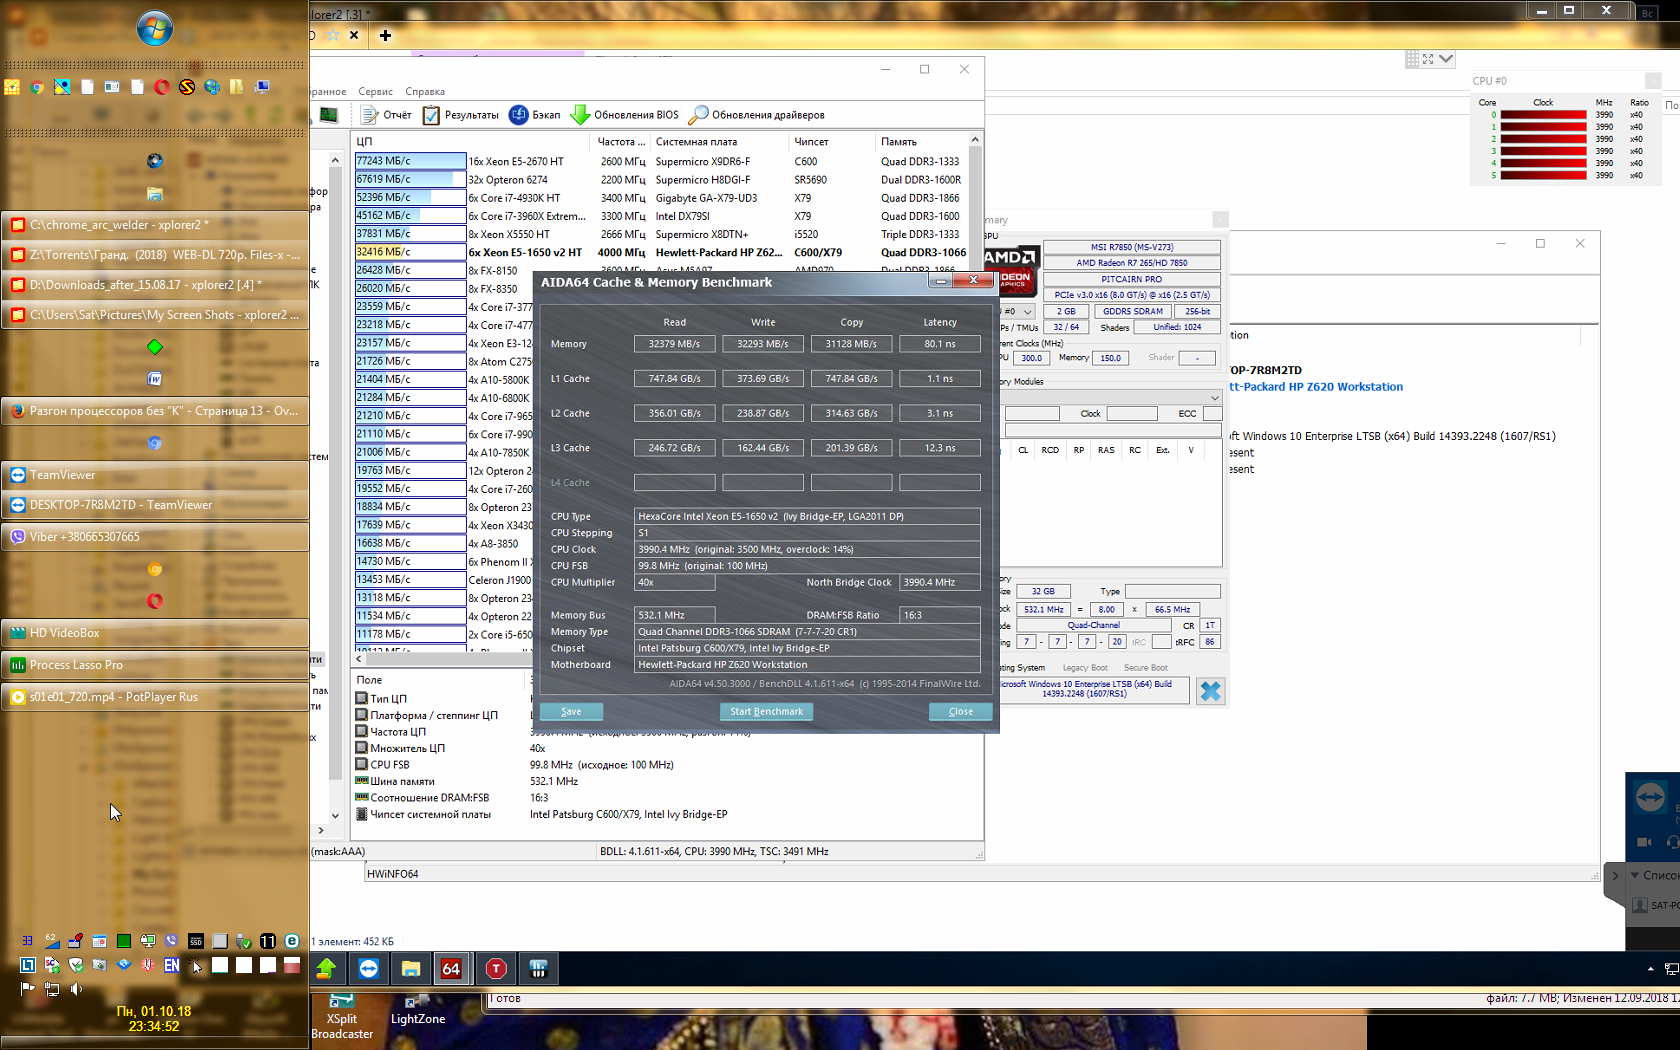Expand the GPU #0 selector dropdown

1027,312
